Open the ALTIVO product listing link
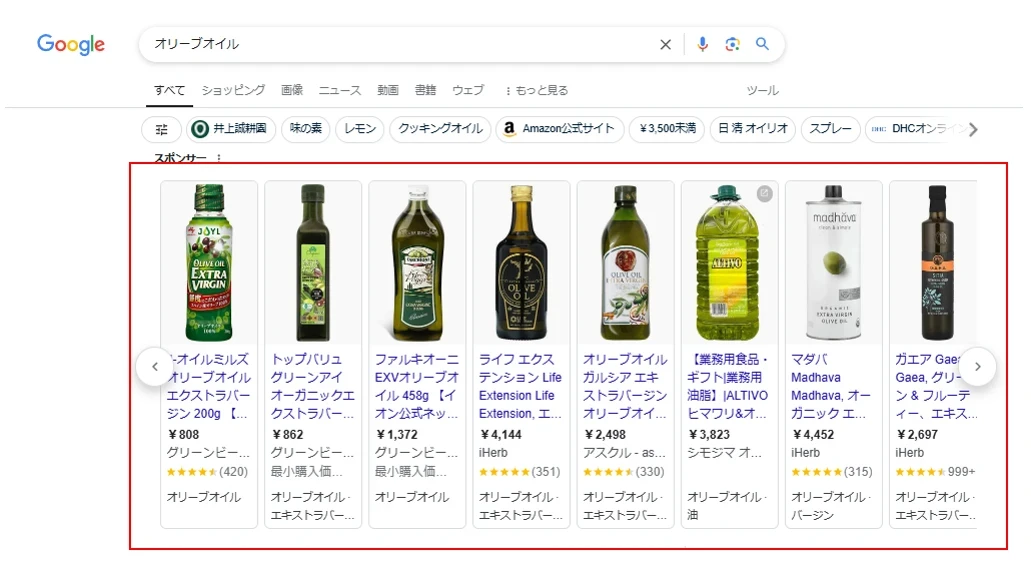The image size is (1031, 564). pos(729,386)
